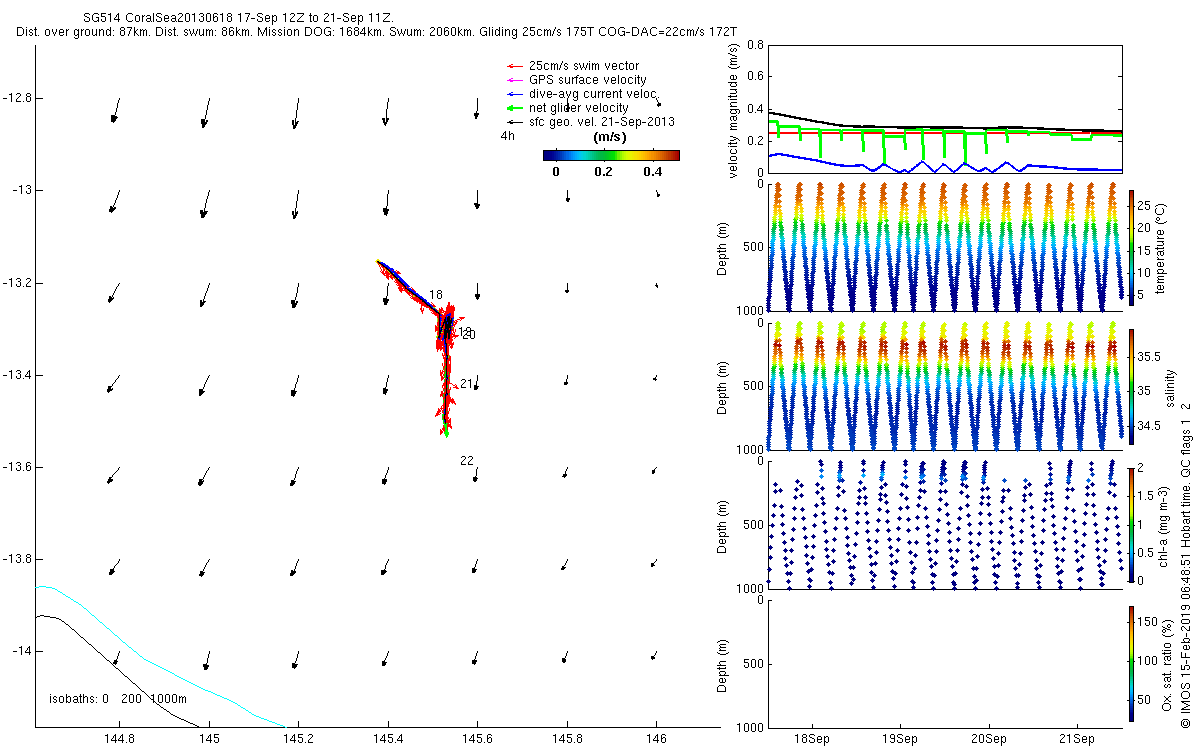Image resolution: width=1200 pixels, height=750 pixels.
Task: Click the chl-a (mg m-3) colorbar
Action: (1132, 524)
